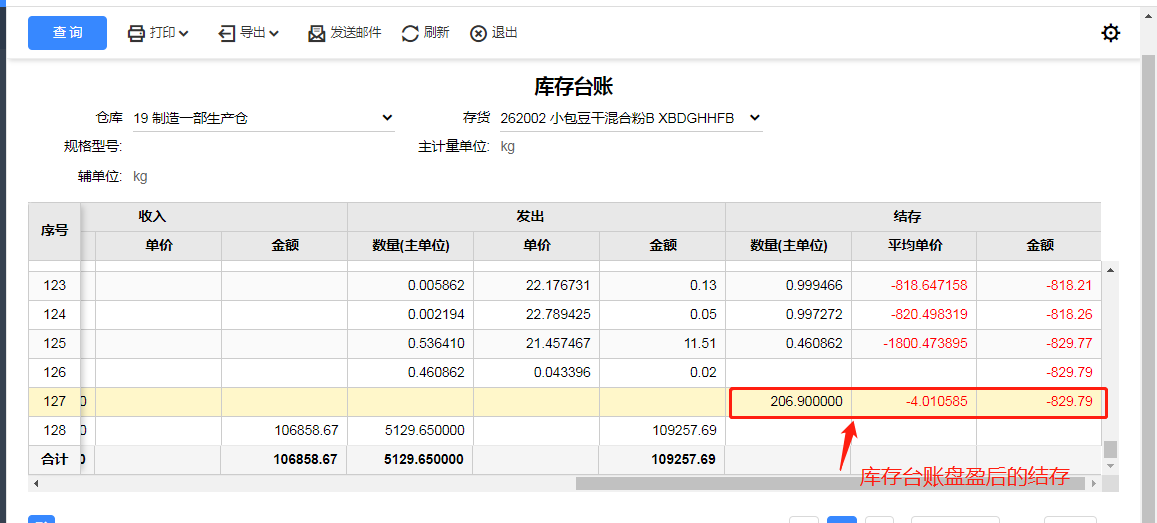Click 结存 数量(主单位) column header
The image size is (1157, 523).
pyautogui.click(x=789, y=246)
